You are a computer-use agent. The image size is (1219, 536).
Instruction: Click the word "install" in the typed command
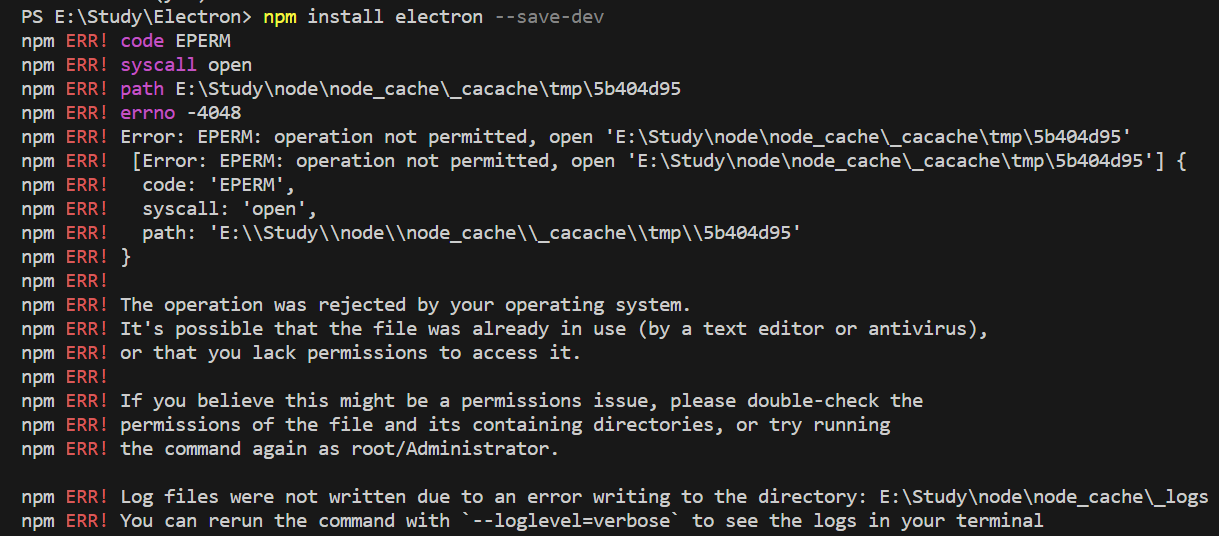coord(345,18)
